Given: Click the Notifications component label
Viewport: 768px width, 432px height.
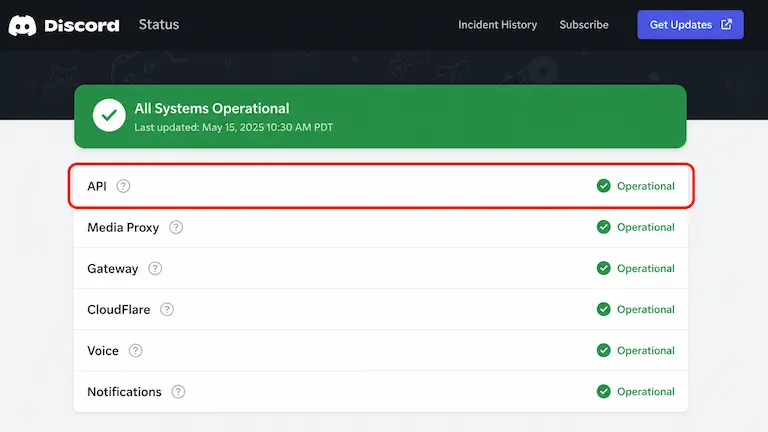Looking at the screenshot, I should pos(124,392).
